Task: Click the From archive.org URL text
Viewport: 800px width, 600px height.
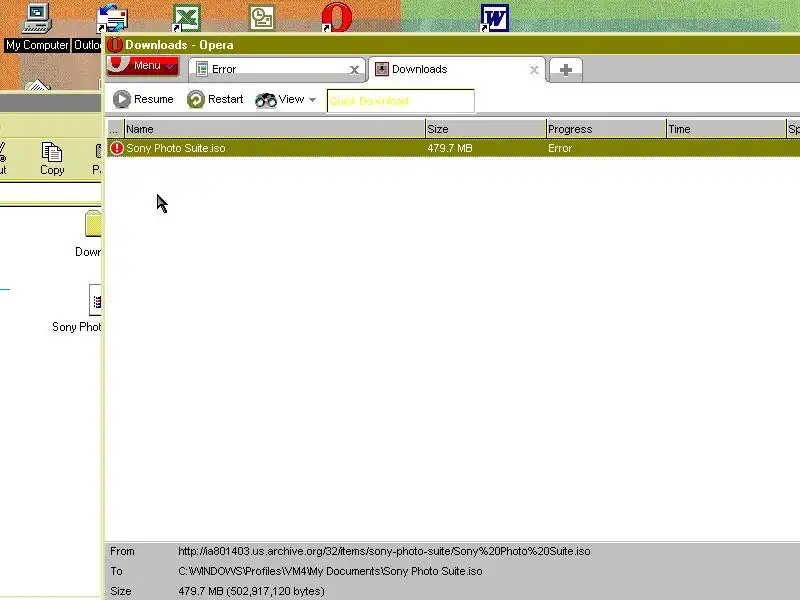Action: (384, 551)
